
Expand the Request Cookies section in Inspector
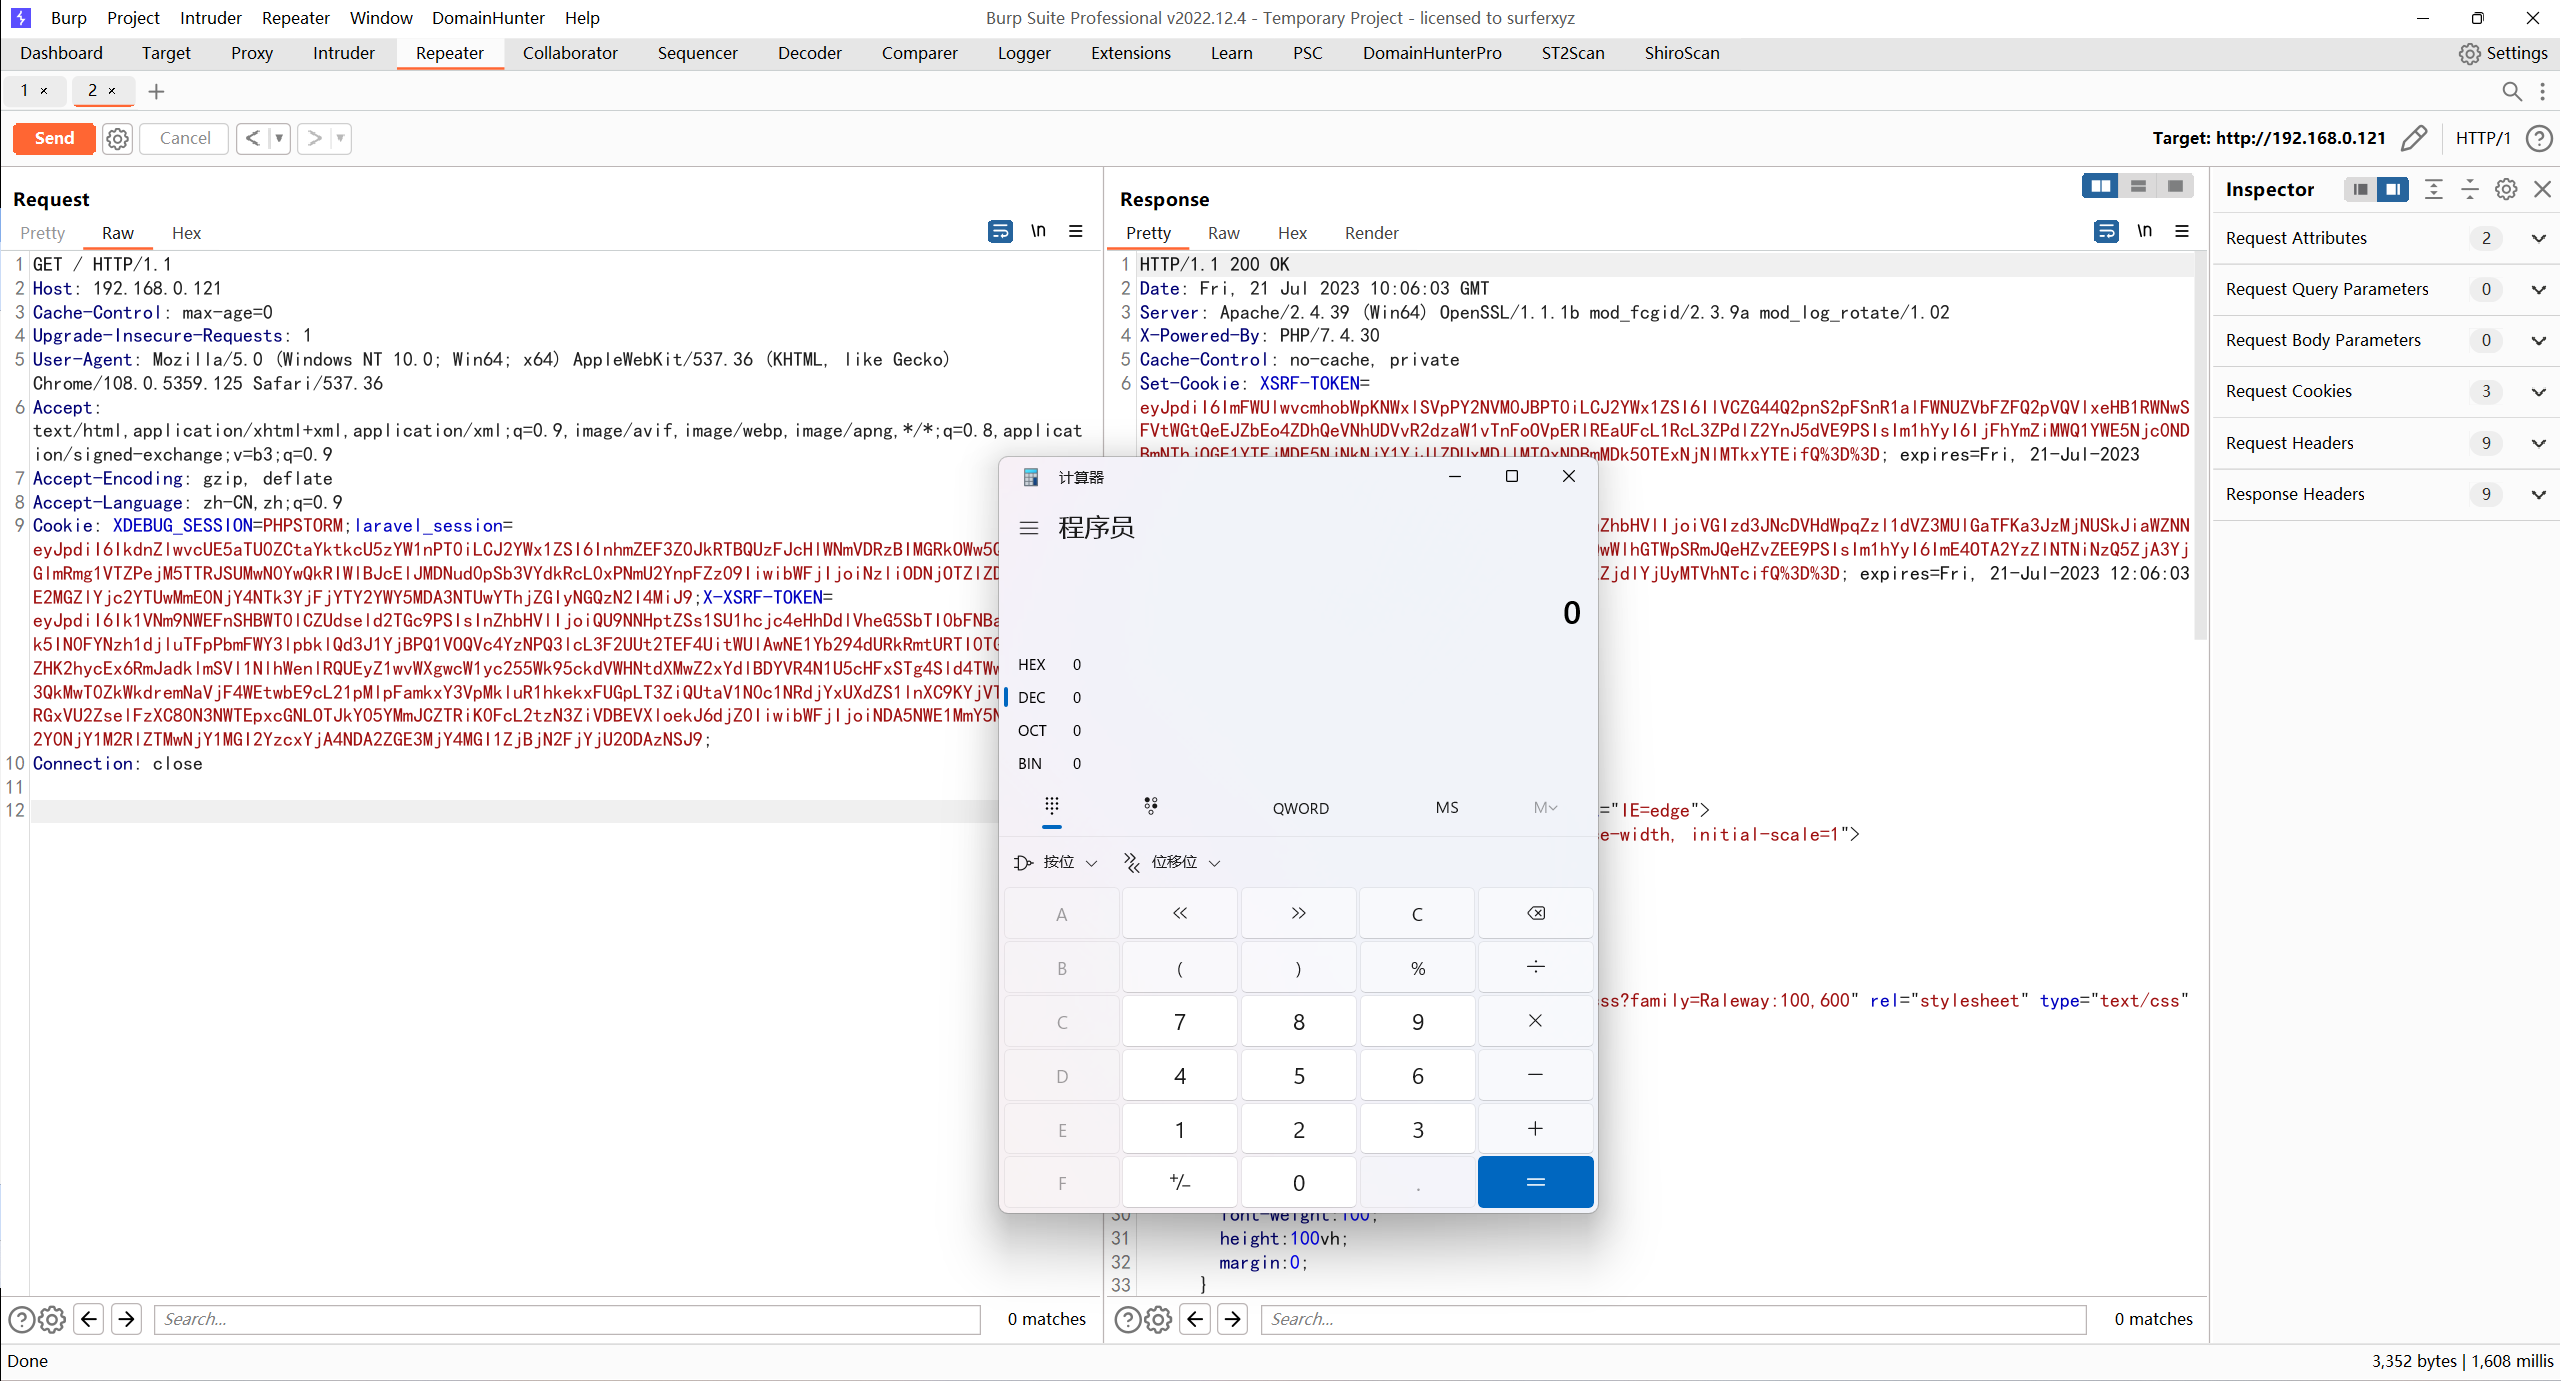[2538, 391]
